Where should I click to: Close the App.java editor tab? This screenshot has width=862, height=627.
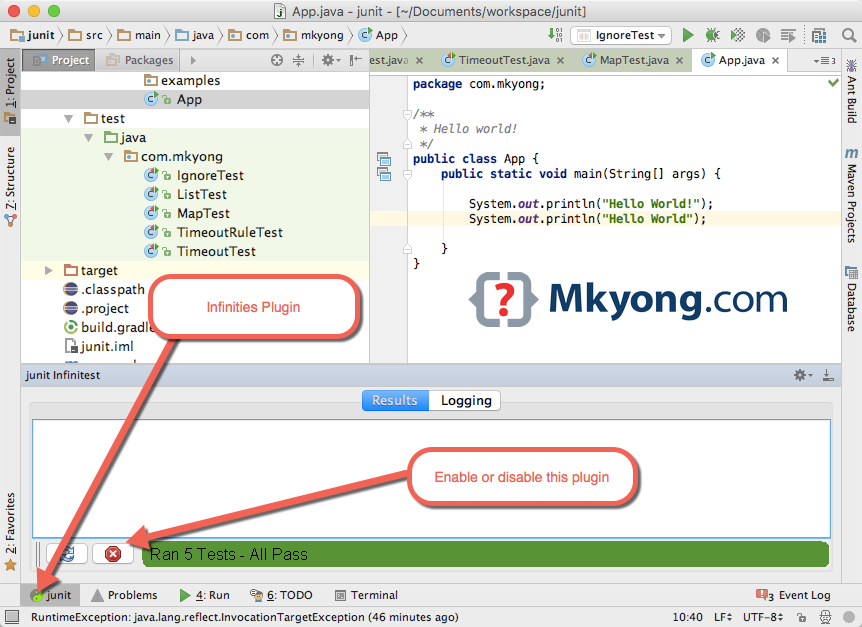775,60
